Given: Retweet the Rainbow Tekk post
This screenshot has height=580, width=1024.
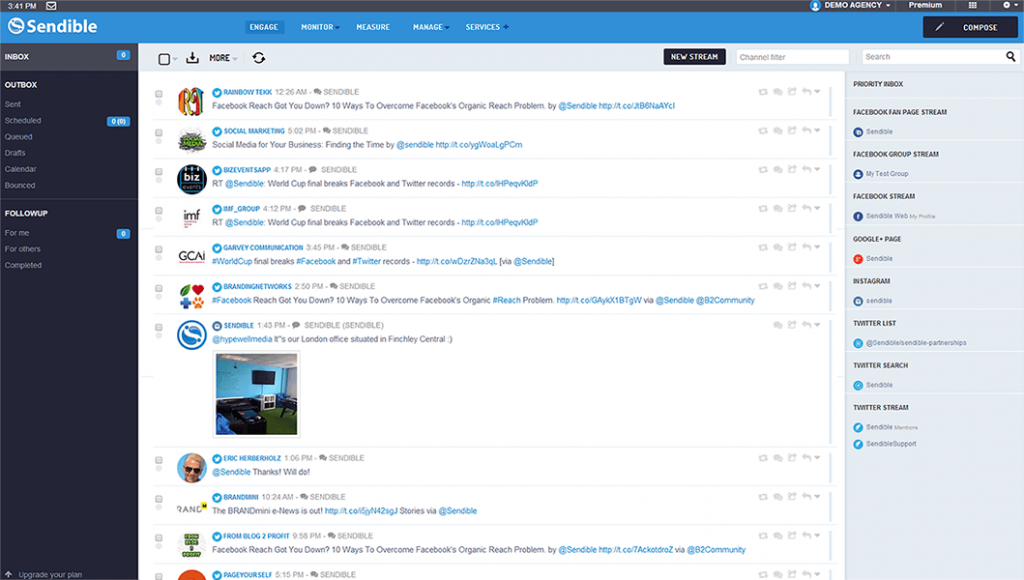Looking at the screenshot, I should (x=763, y=91).
